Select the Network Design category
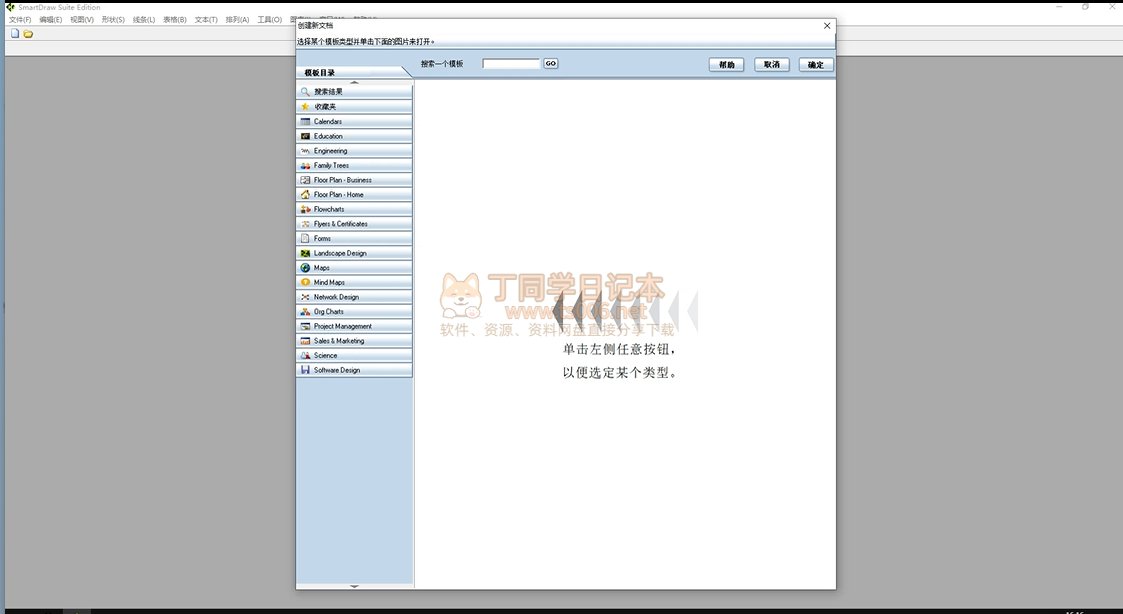The image size is (1123, 614). [x=355, y=297]
